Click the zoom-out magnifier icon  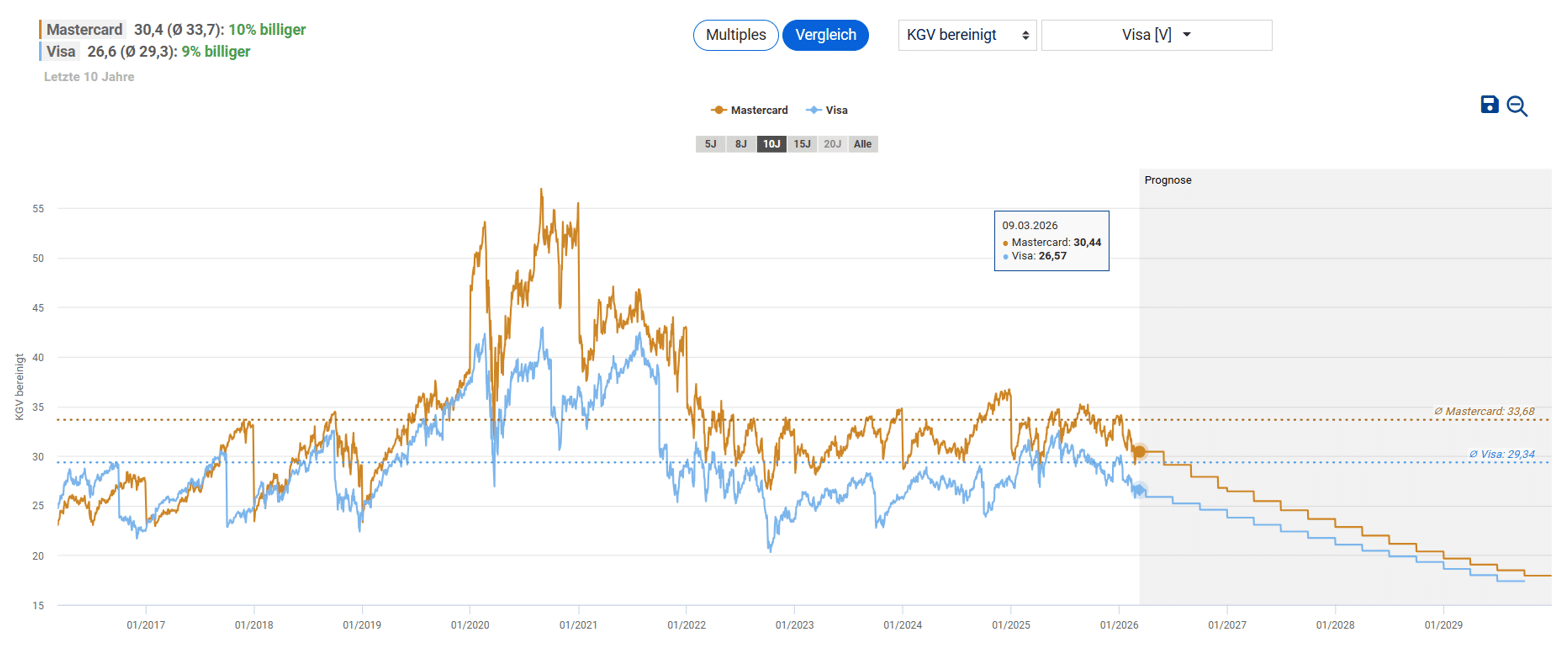point(1517,106)
